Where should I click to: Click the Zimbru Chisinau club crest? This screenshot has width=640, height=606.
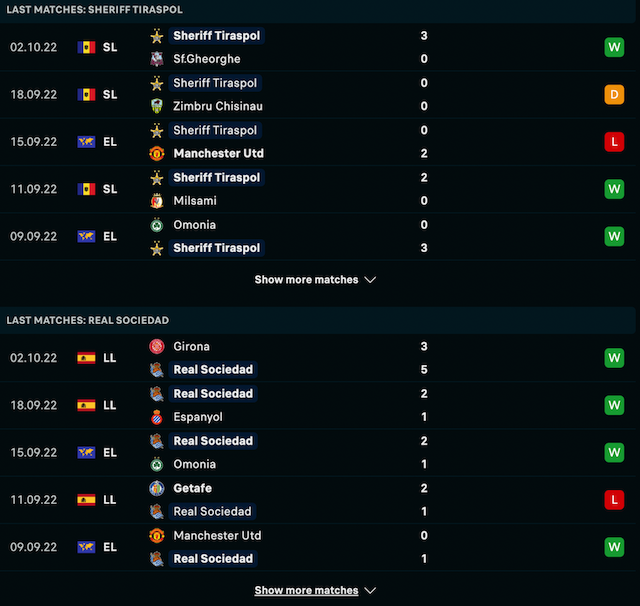pyautogui.click(x=157, y=106)
